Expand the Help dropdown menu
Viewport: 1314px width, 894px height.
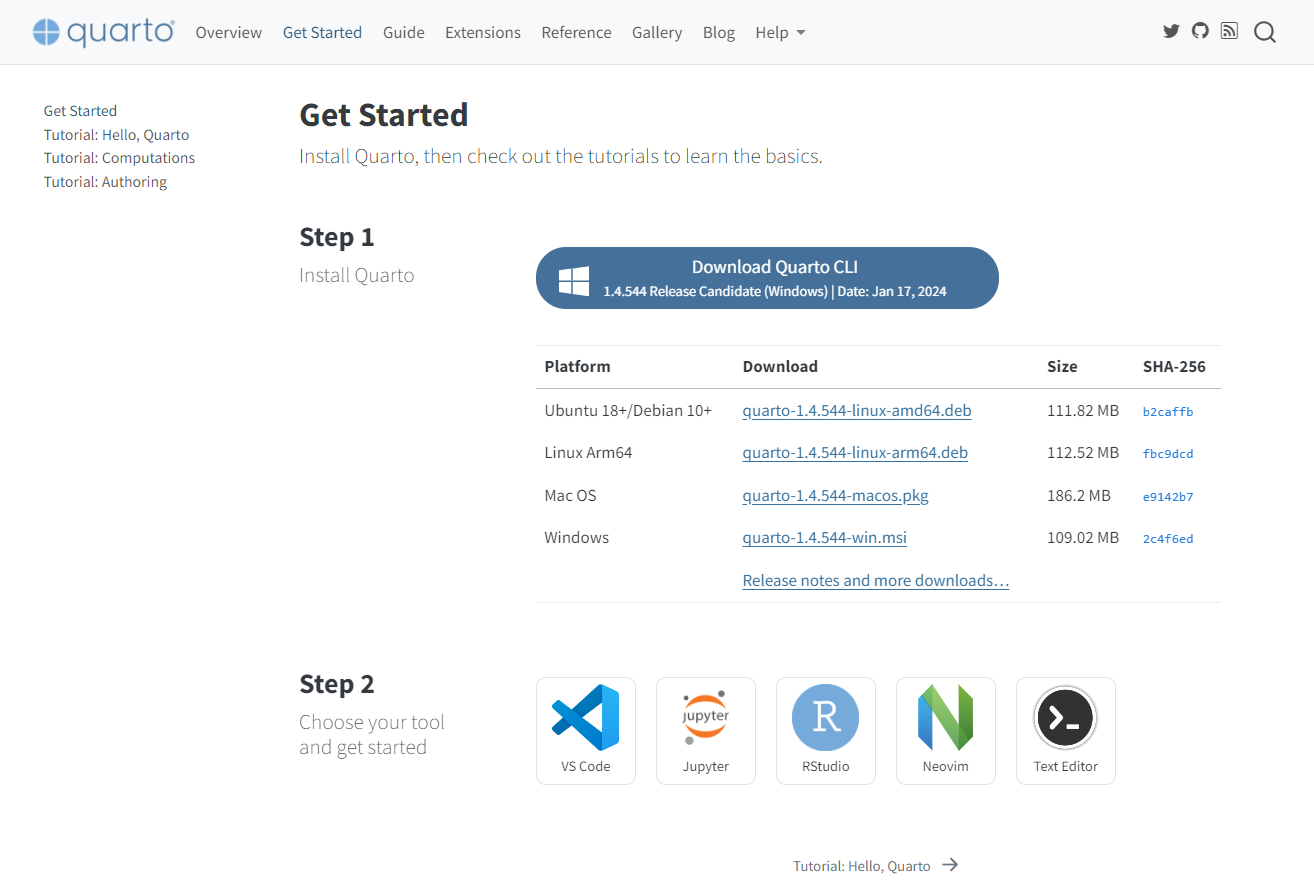coord(780,32)
